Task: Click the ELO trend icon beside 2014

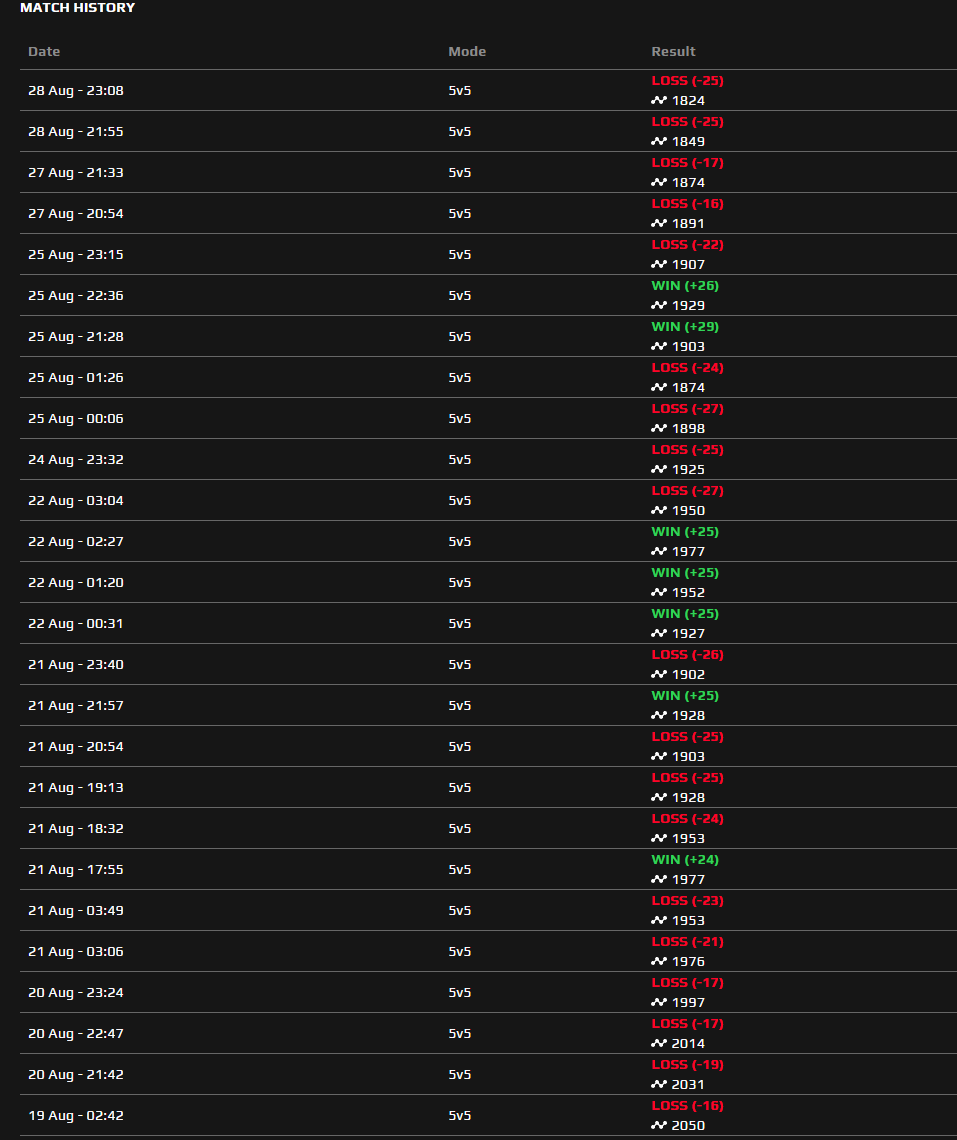Action: click(x=659, y=1043)
